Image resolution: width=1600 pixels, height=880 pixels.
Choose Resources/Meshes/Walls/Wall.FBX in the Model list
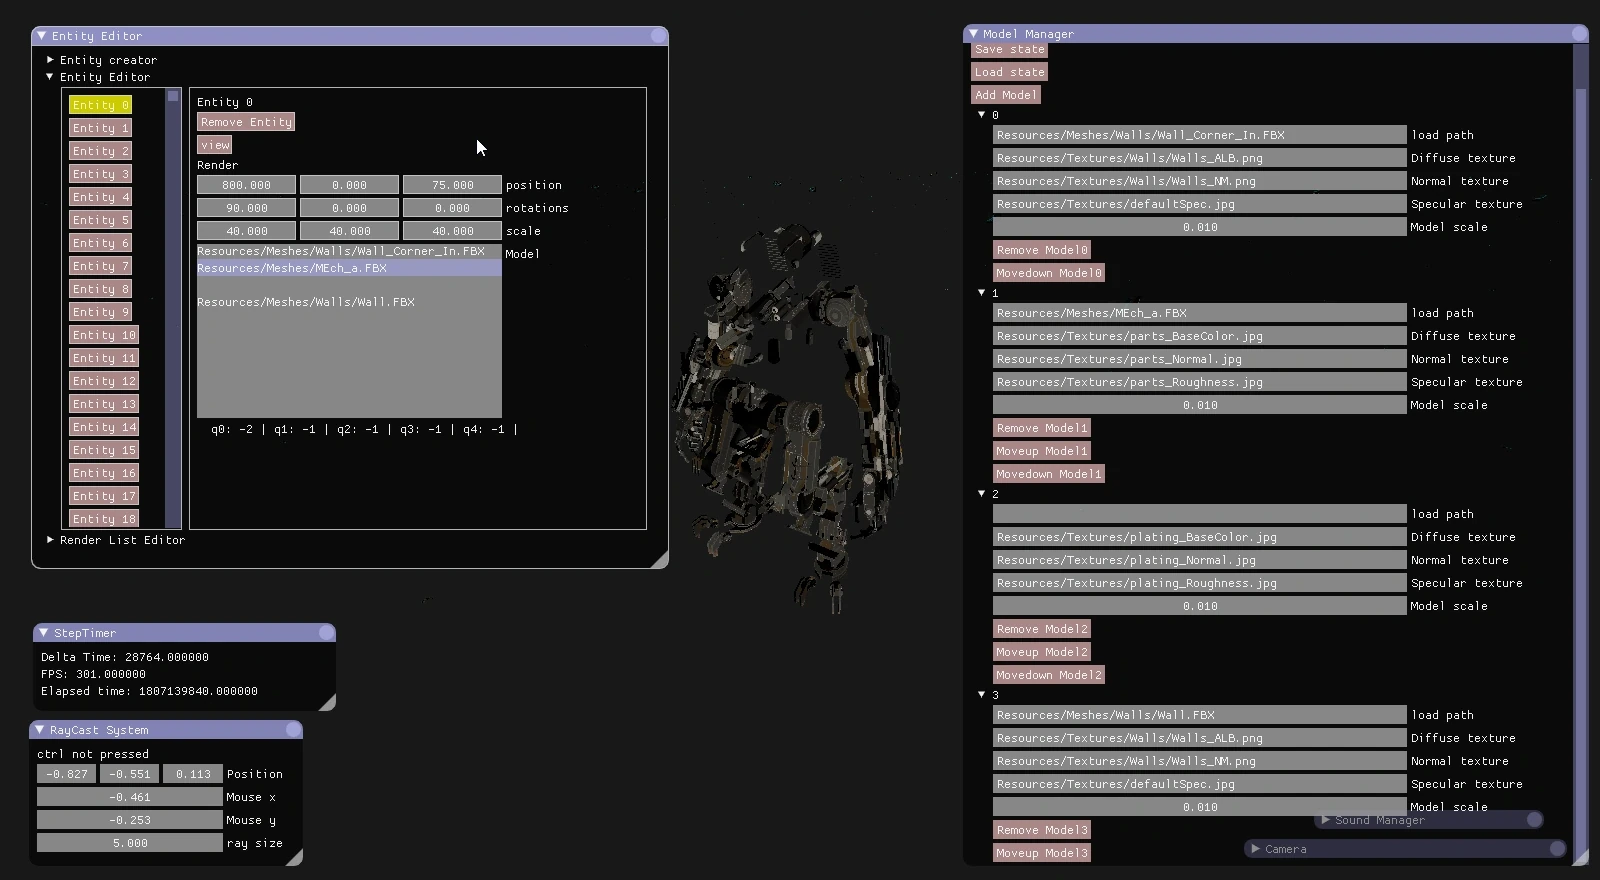pyautogui.click(x=306, y=302)
